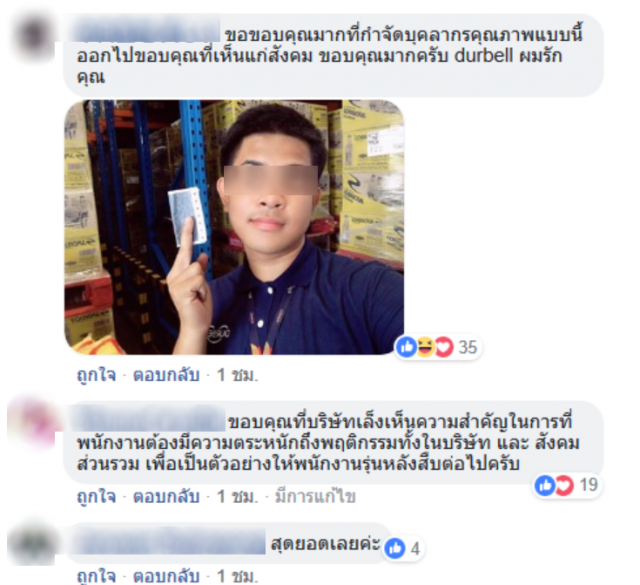Open the blurred name of first commenter
This screenshot has height=585, width=640.
pyautogui.click(x=147, y=33)
